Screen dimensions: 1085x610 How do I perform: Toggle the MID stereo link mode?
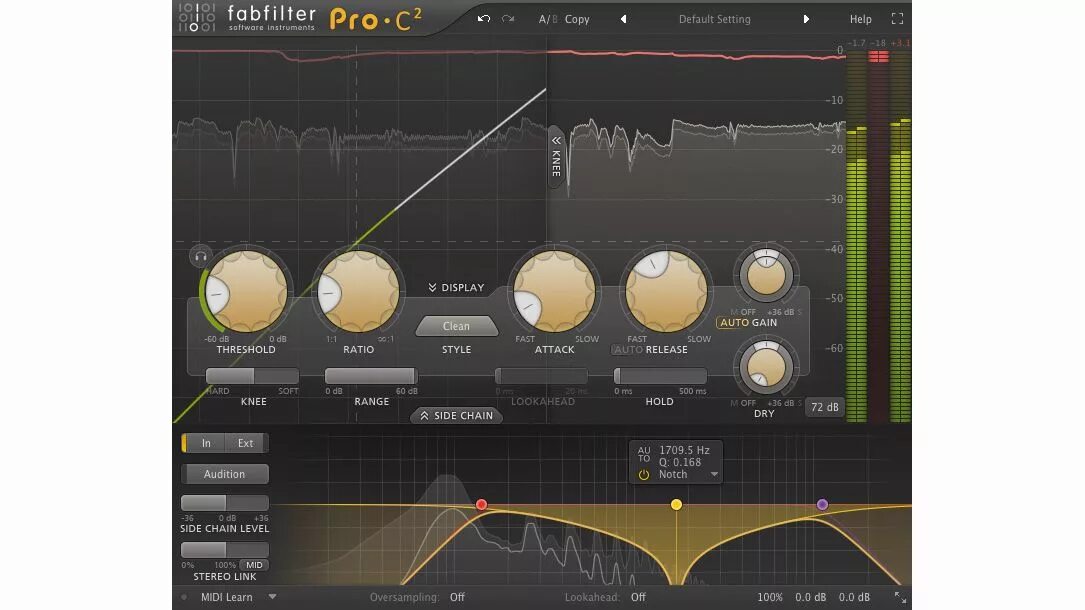click(255, 565)
